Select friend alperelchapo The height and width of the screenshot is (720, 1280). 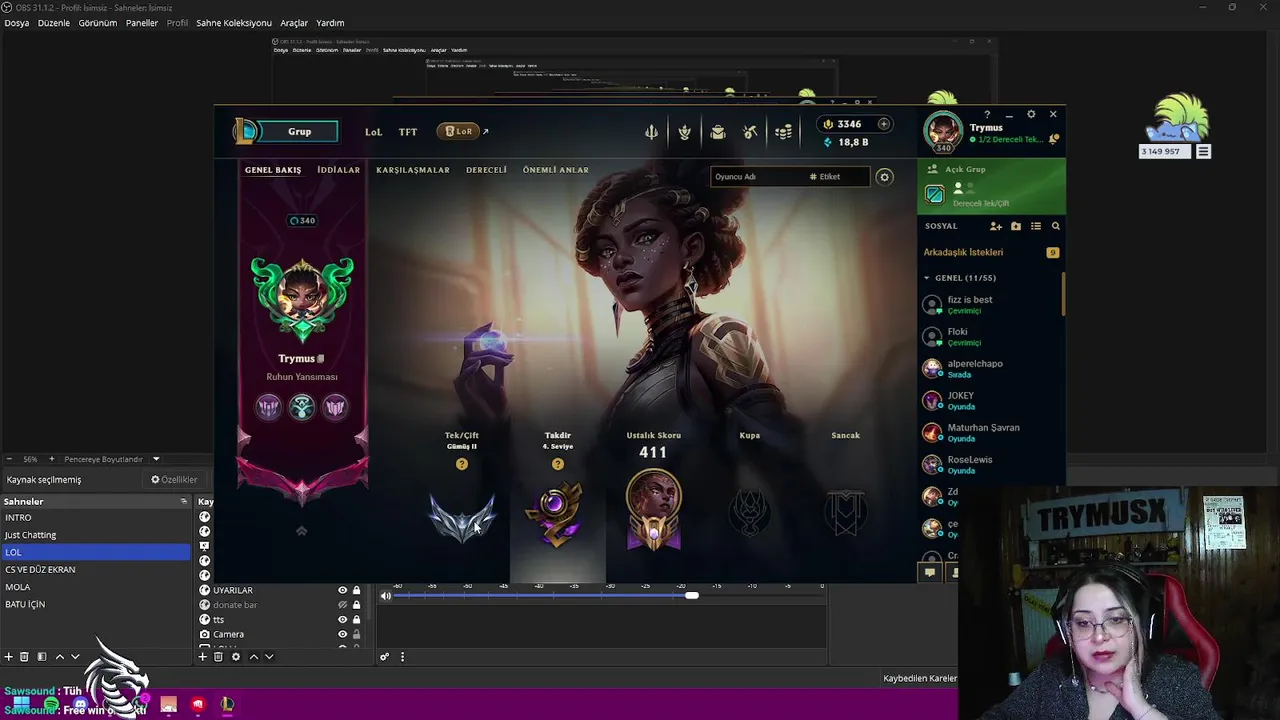tap(990, 369)
